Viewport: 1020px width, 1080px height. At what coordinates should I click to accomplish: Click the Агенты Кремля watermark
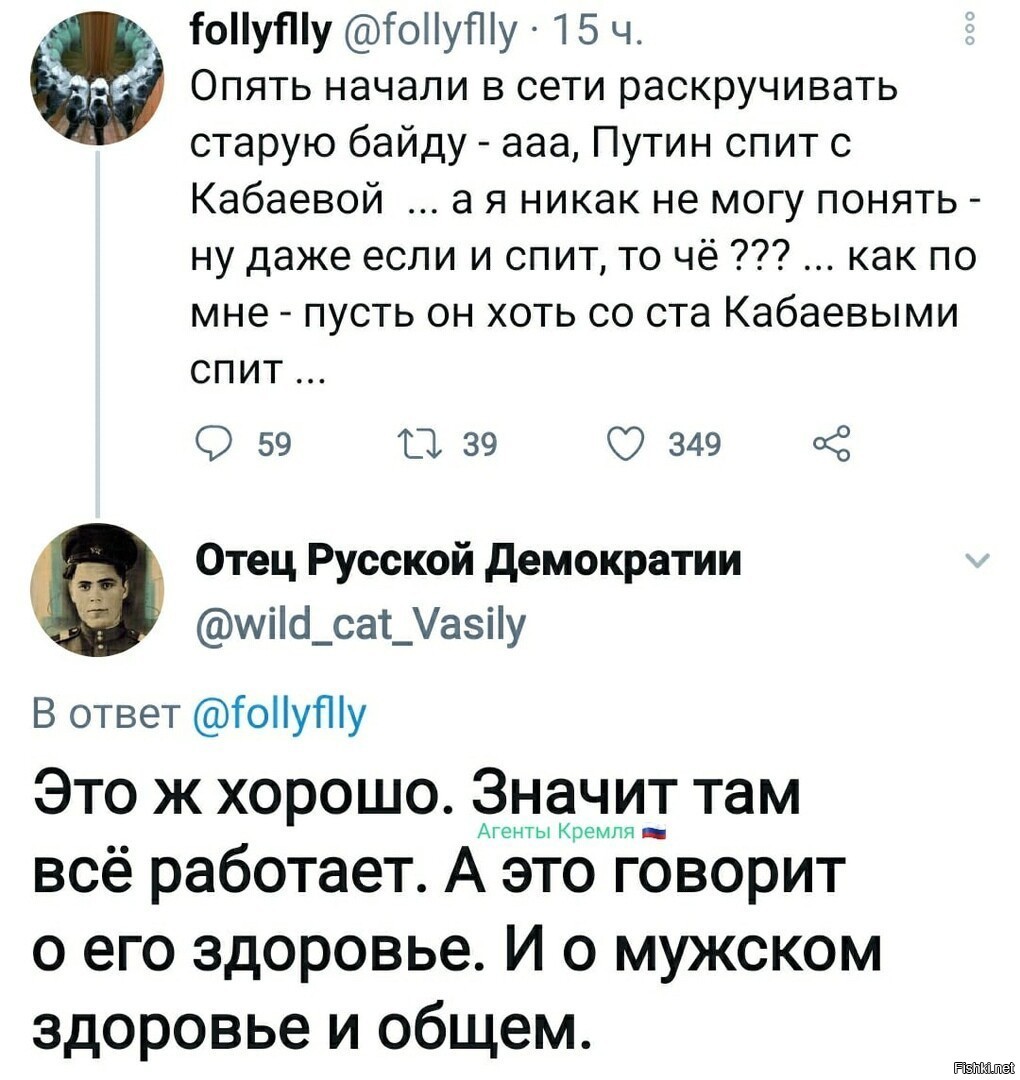[x=571, y=831]
